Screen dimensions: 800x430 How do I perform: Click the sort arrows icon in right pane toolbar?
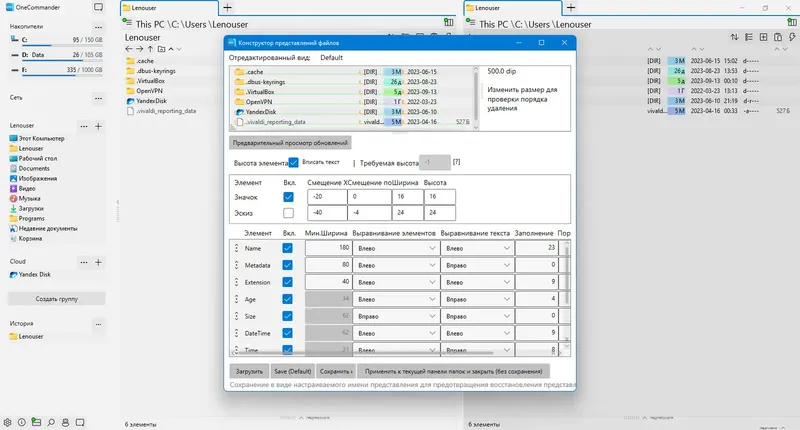pyautogui.click(x=734, y=37)
